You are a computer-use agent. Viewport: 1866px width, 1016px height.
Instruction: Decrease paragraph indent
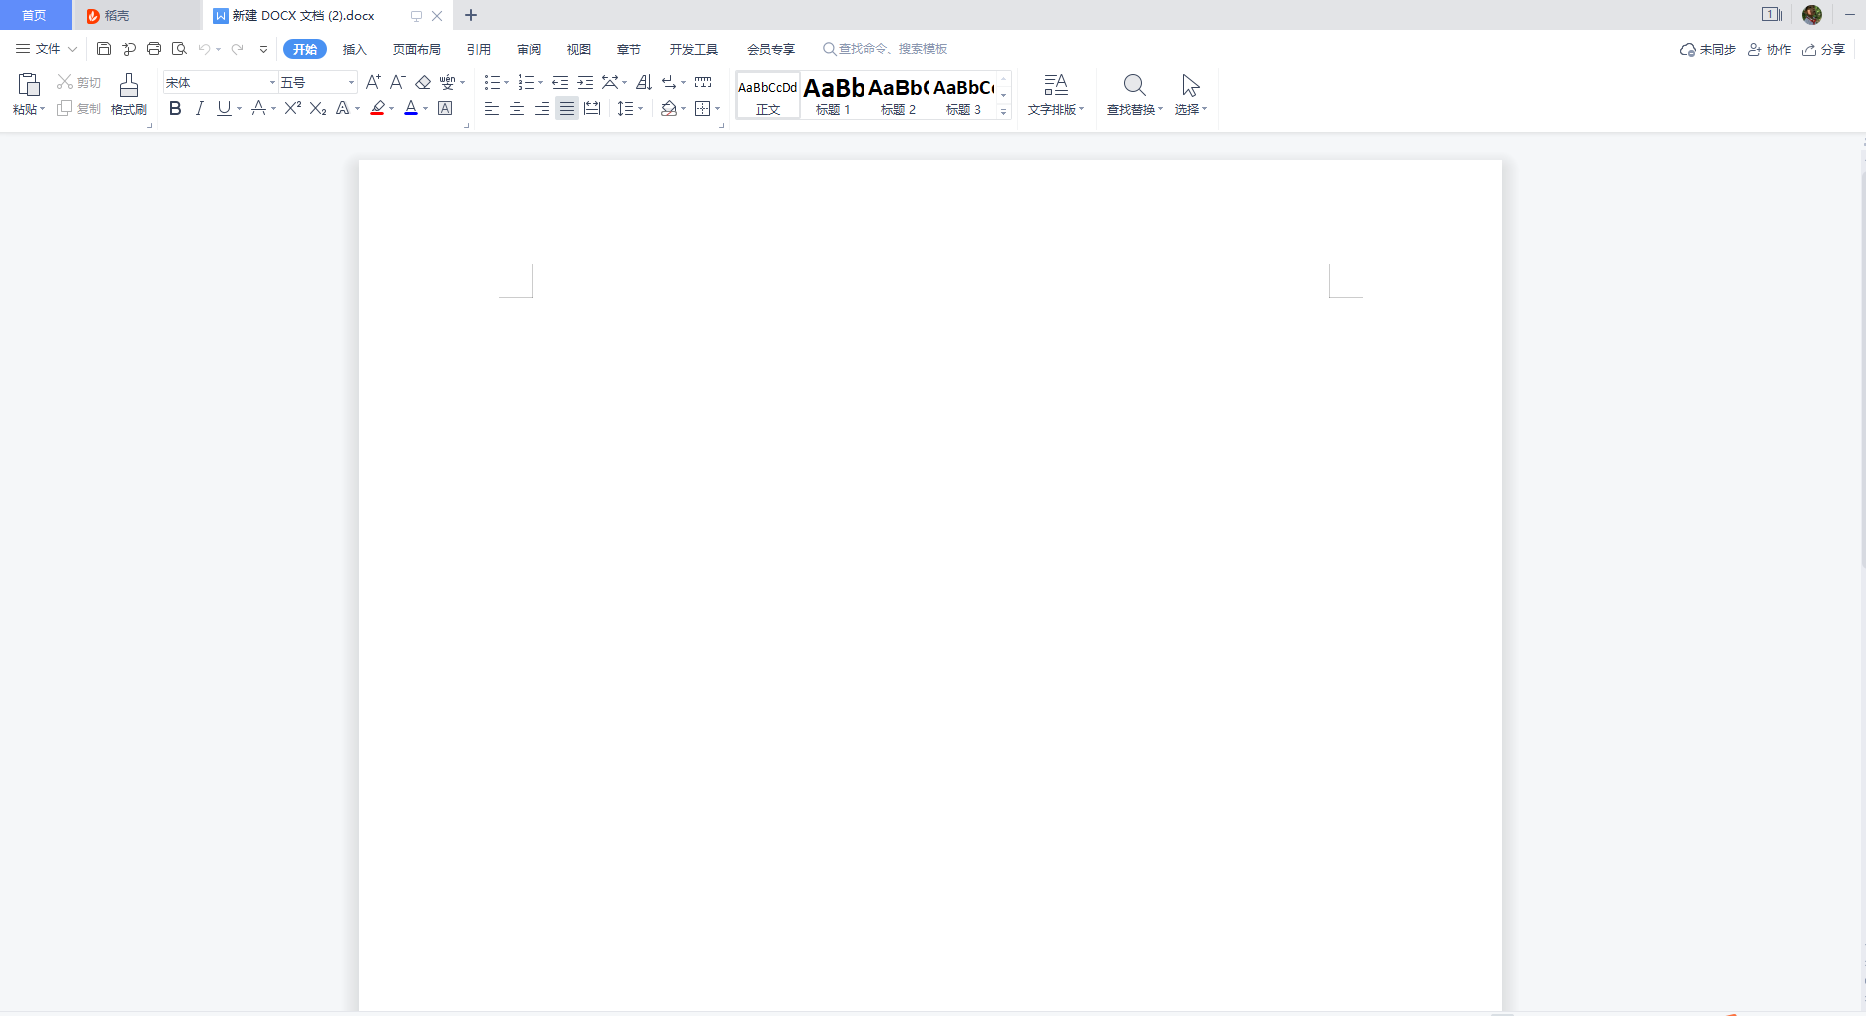pos(560,82)
